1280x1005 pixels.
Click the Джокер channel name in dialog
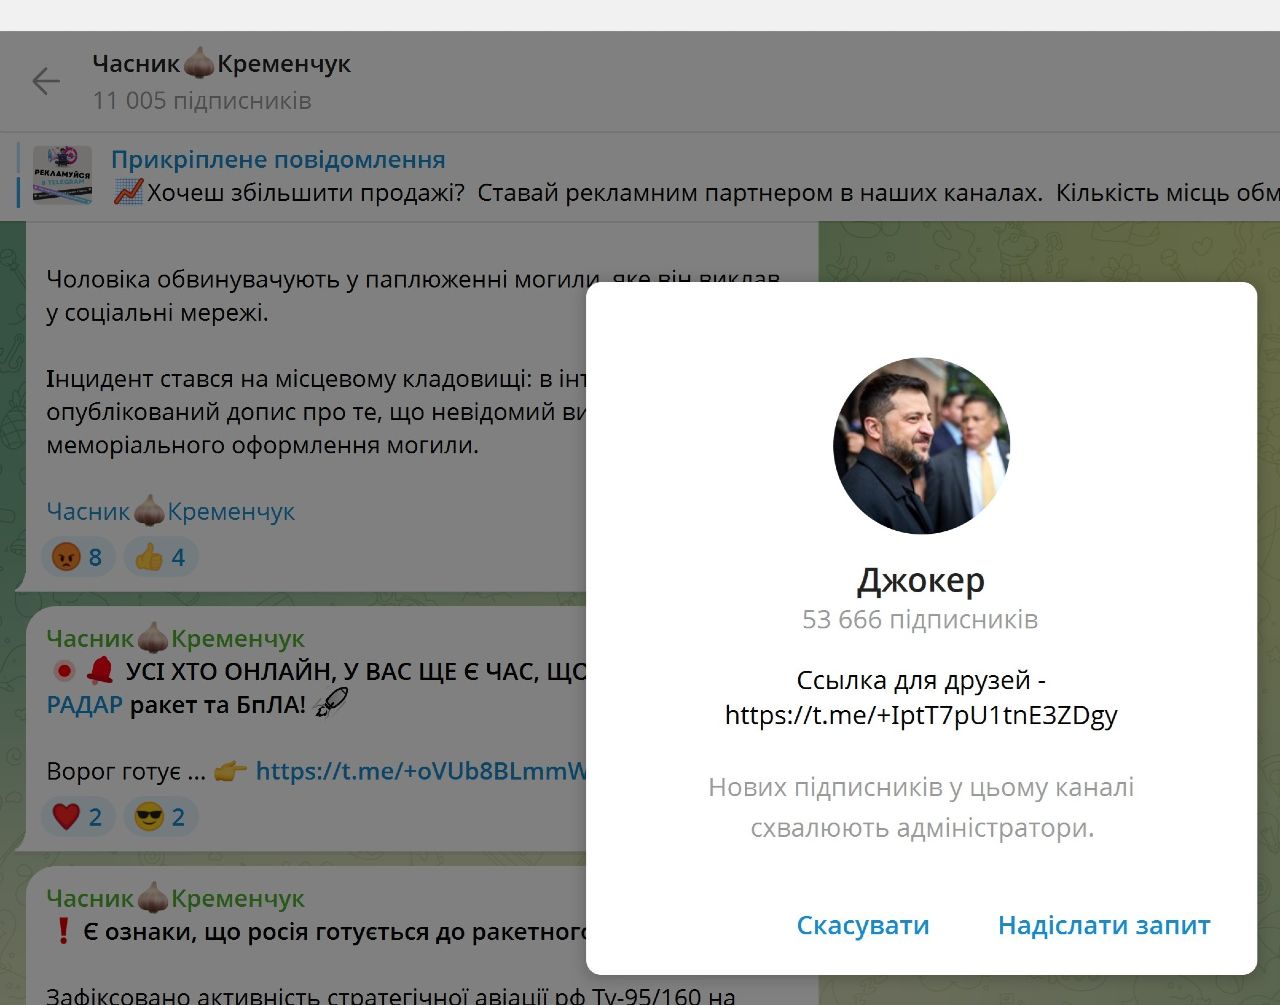(x=921, y=580)
